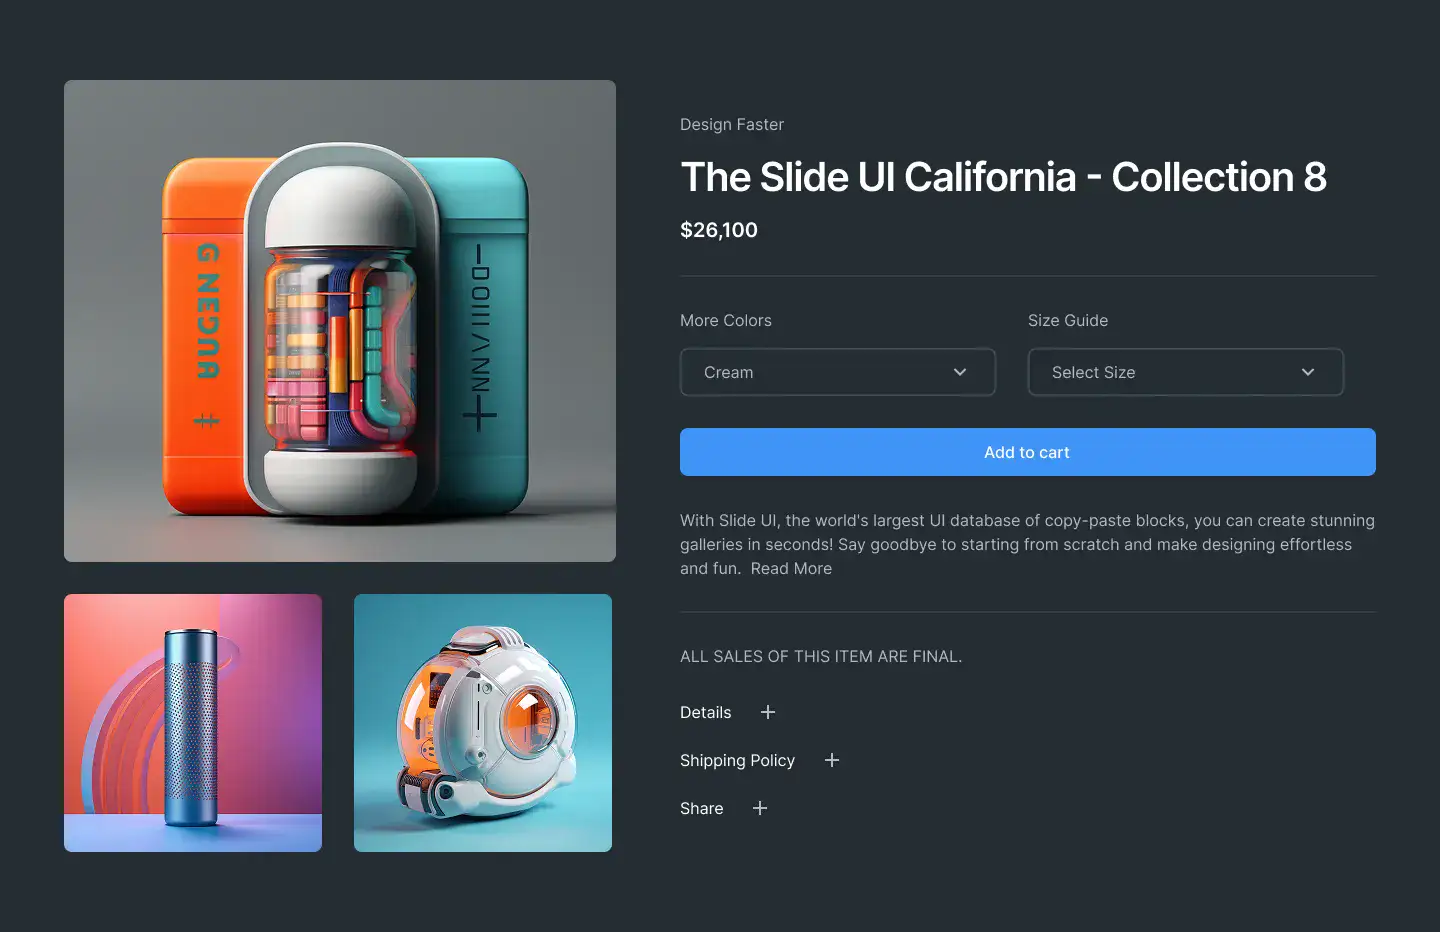Viewport: 1440px width, 932px height.
Task: View the blue speaker thumbnail image
Action: click(x=193, y=723)
